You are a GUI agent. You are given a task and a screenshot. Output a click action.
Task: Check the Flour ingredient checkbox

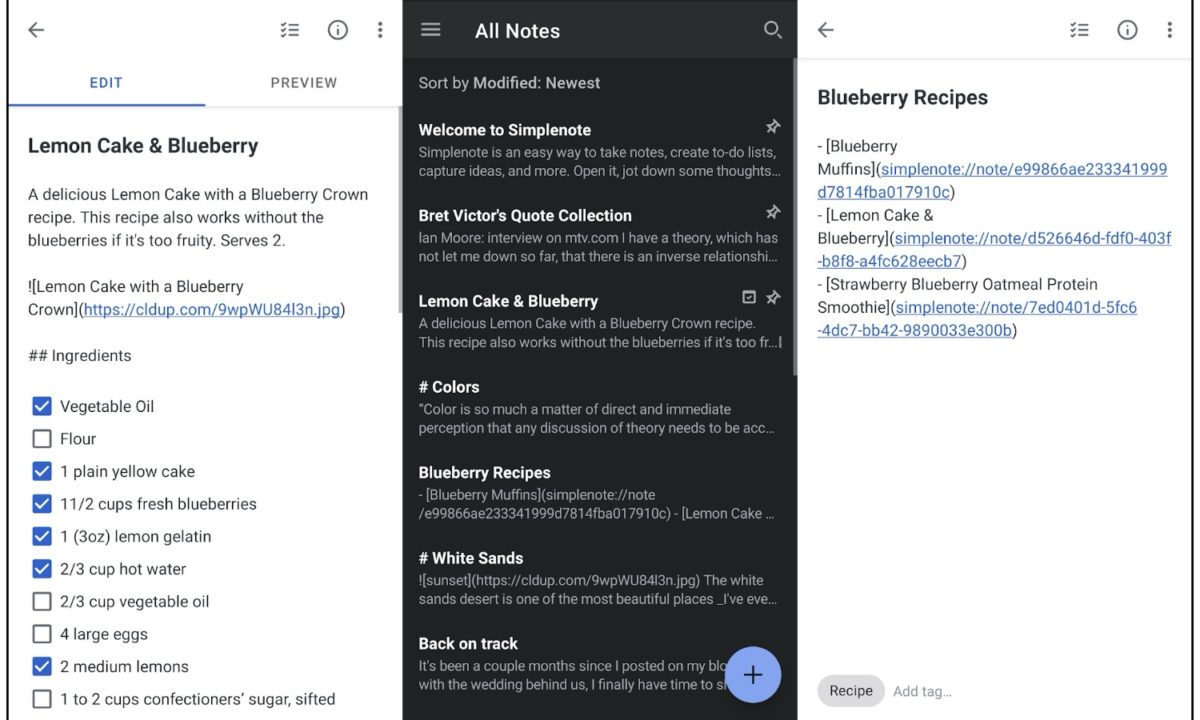40,438
